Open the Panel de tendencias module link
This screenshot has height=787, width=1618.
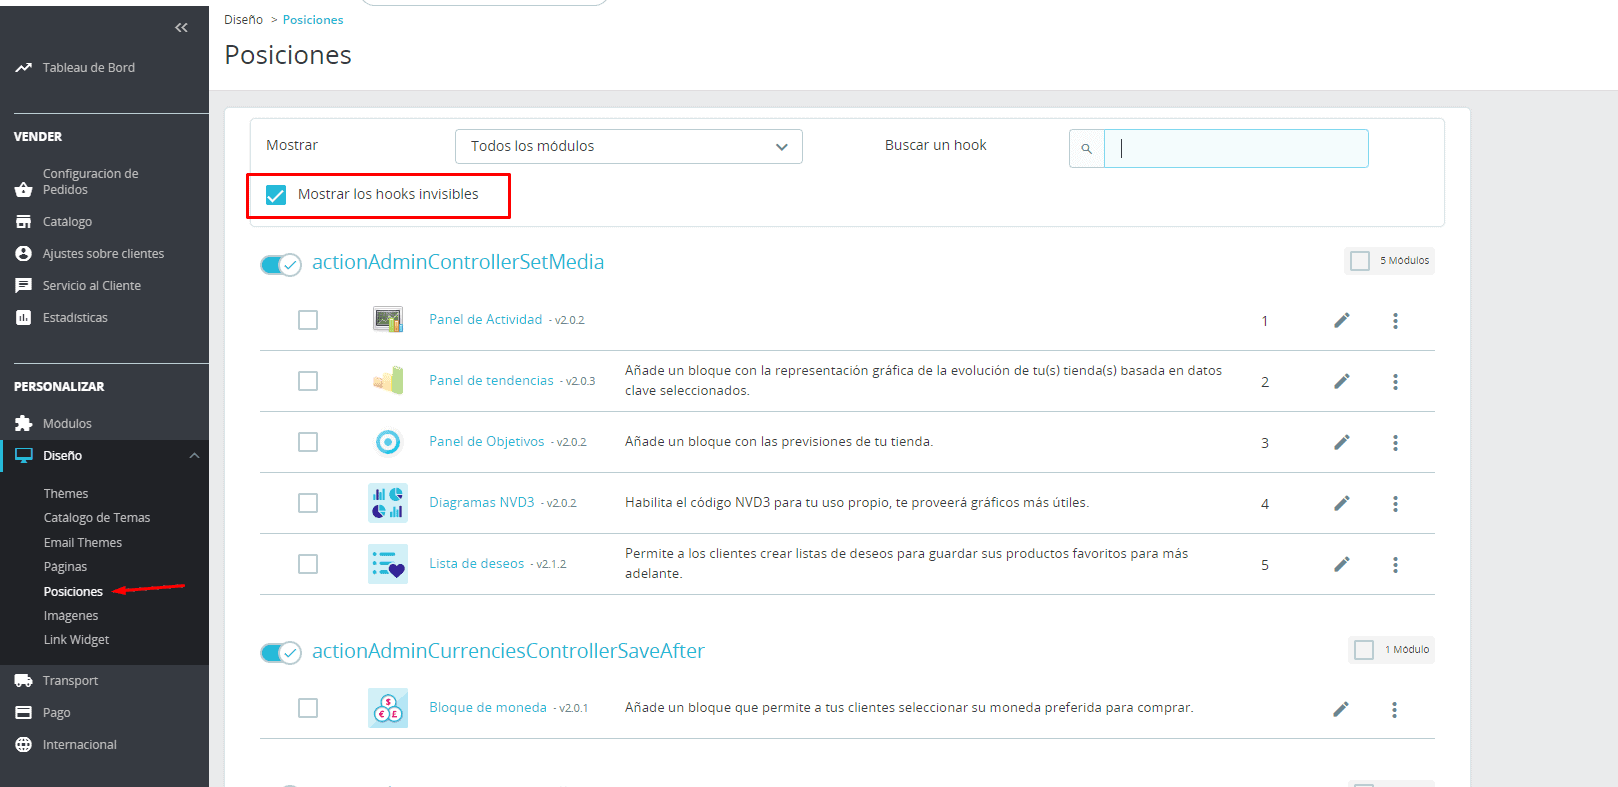pos(491,381)
